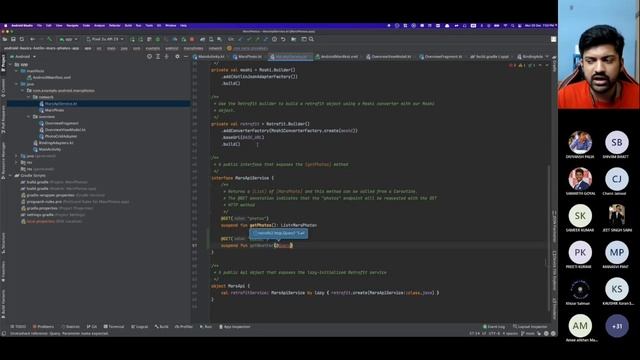Open project panel settings gear
The width and height of the screenshot is (640, 360).
coord(177,57)
